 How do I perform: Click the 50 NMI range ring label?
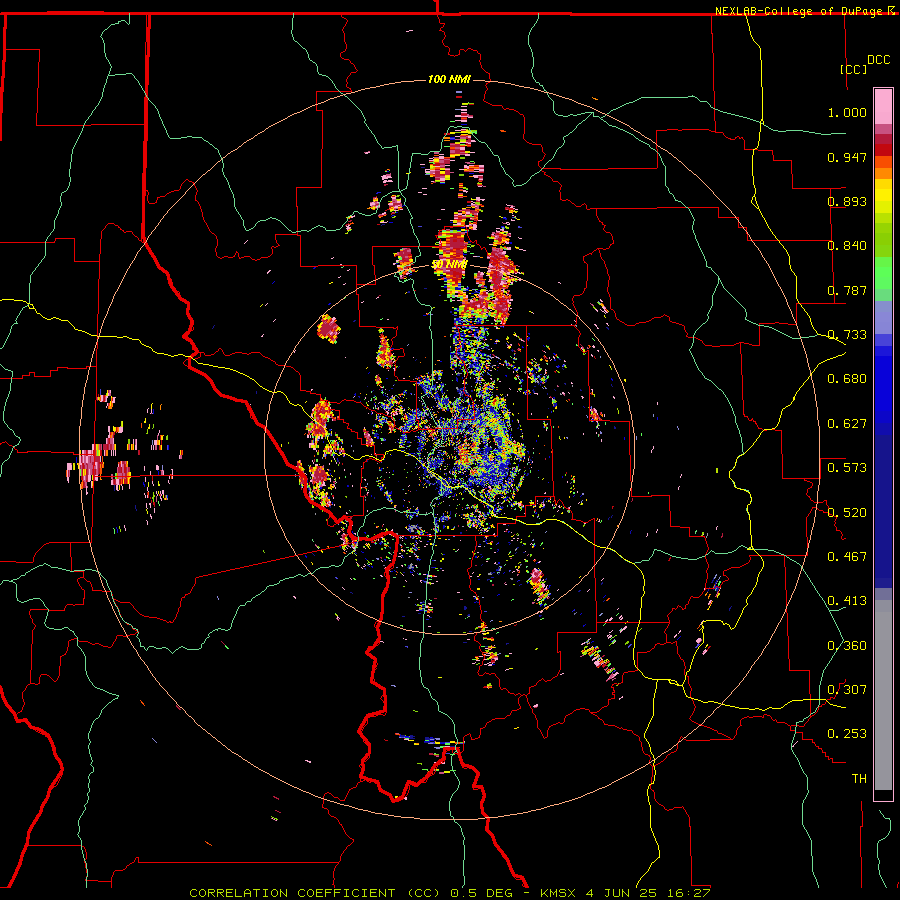(x=449, y=265)
